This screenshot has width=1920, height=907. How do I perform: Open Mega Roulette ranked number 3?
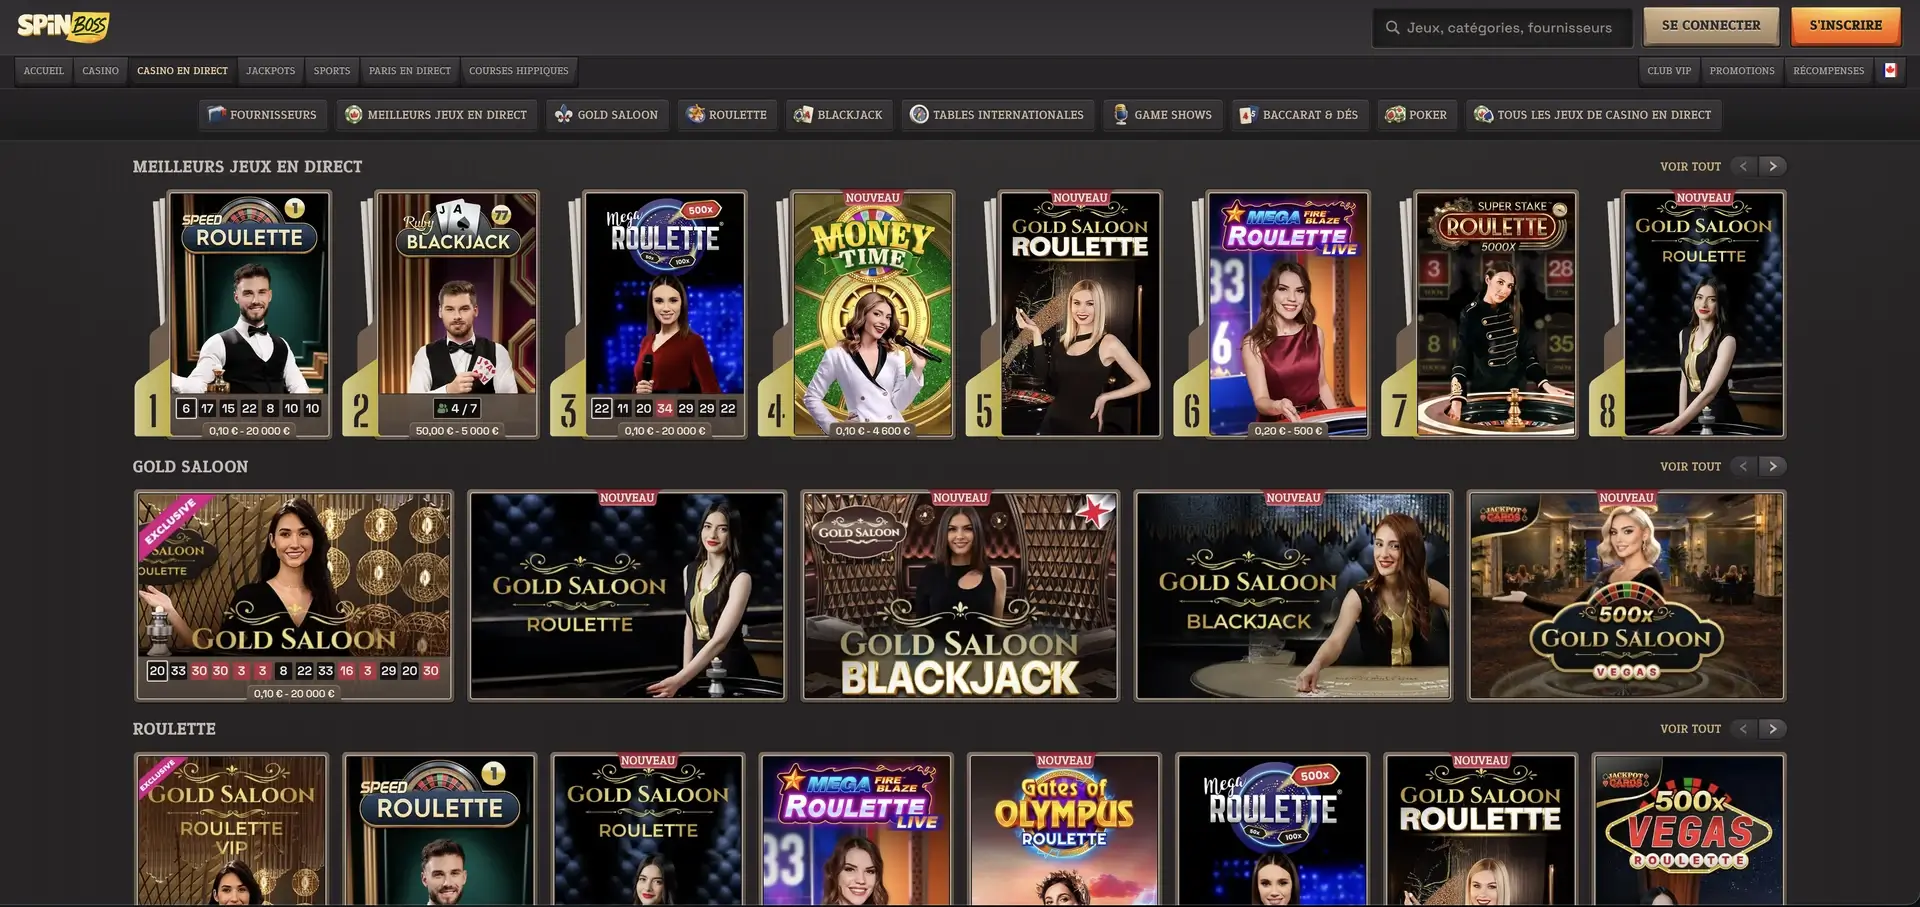pyautogui.click(x=665, y=314)
